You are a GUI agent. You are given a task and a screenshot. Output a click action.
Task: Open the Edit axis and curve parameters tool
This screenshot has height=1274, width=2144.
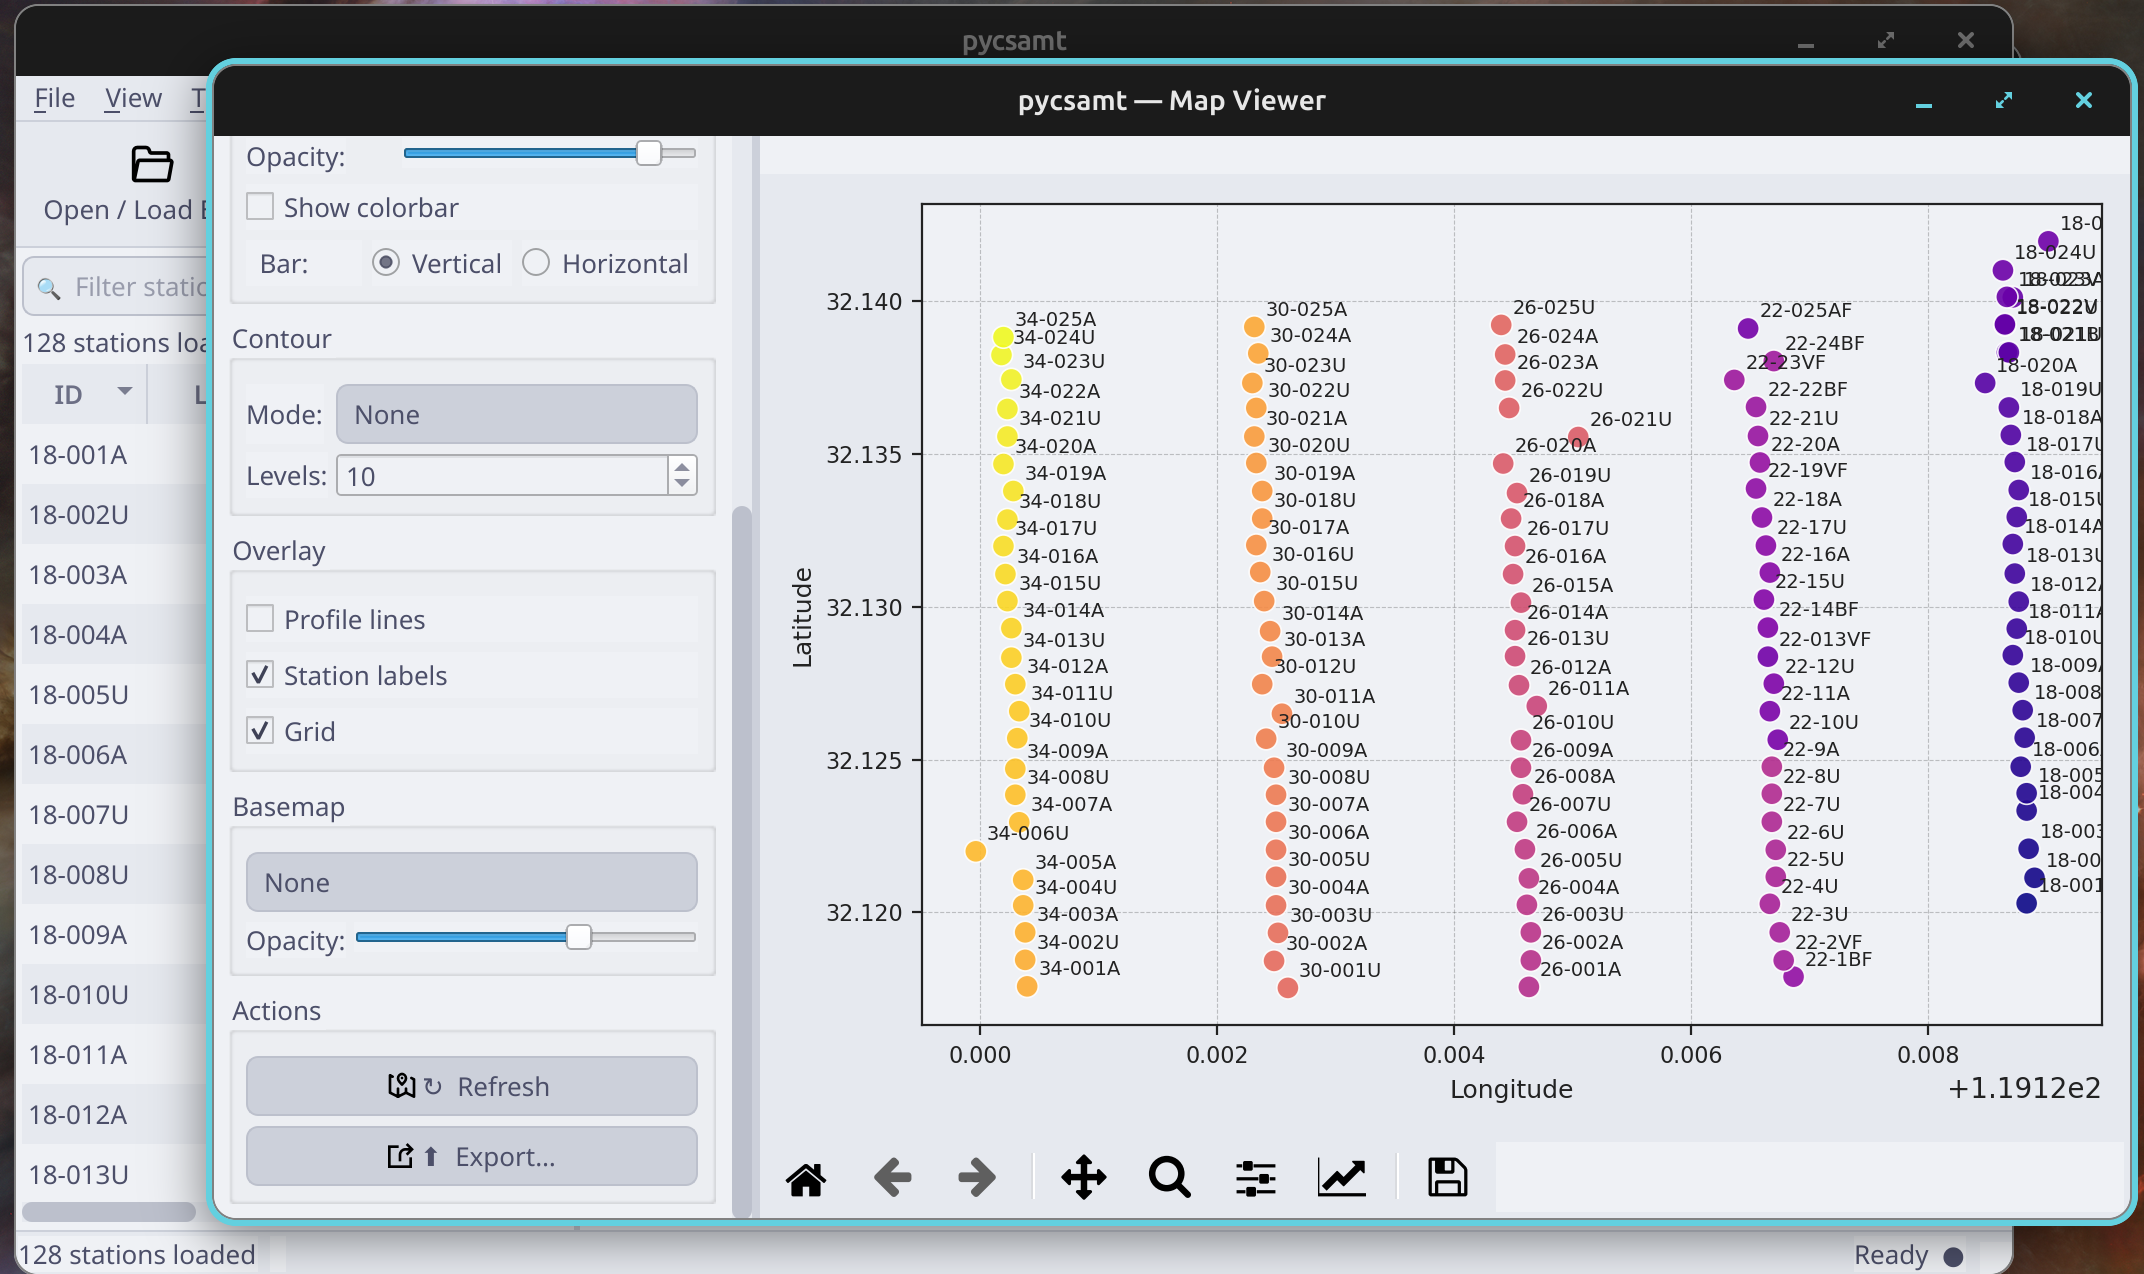(1342, 1178)
